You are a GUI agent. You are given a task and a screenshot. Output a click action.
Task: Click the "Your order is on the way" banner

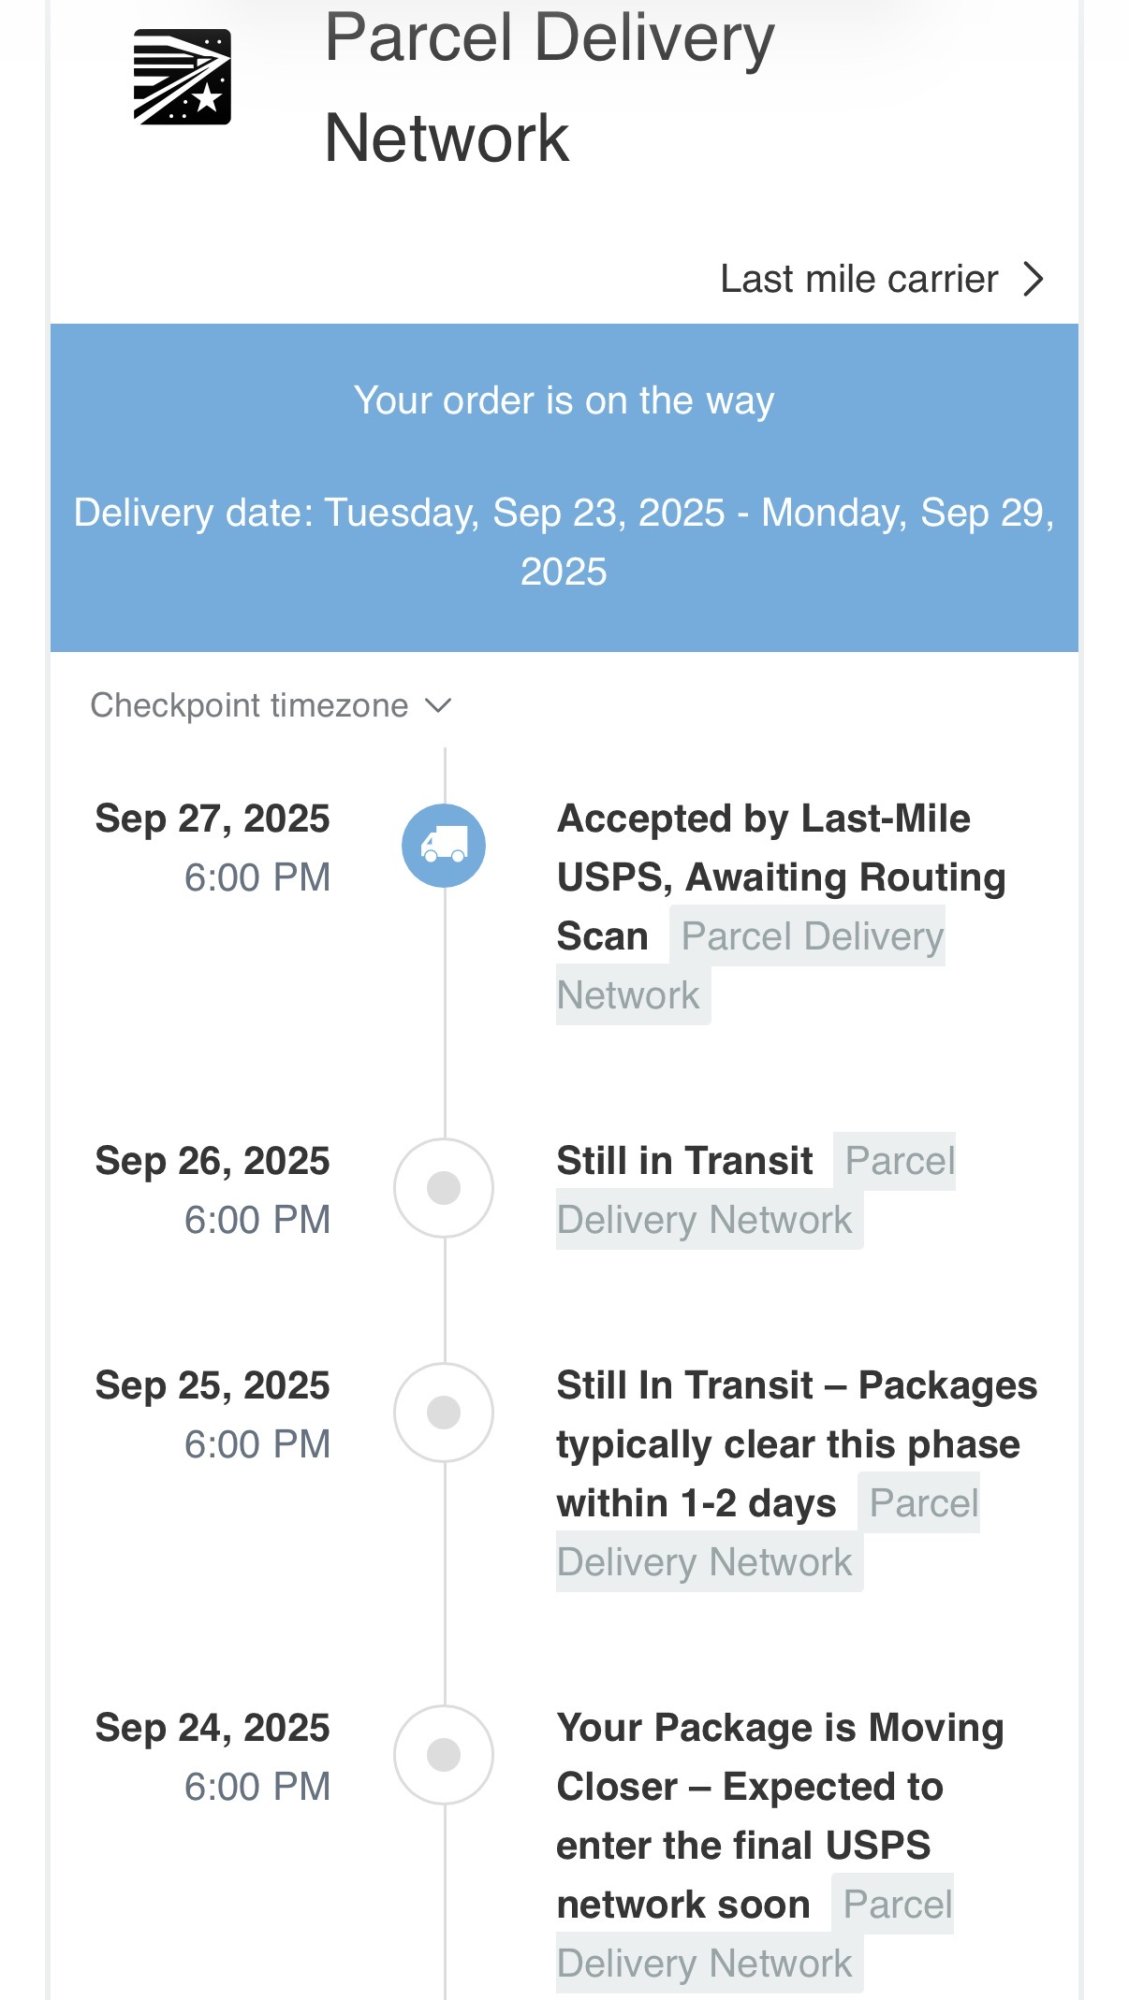[564, 401]
